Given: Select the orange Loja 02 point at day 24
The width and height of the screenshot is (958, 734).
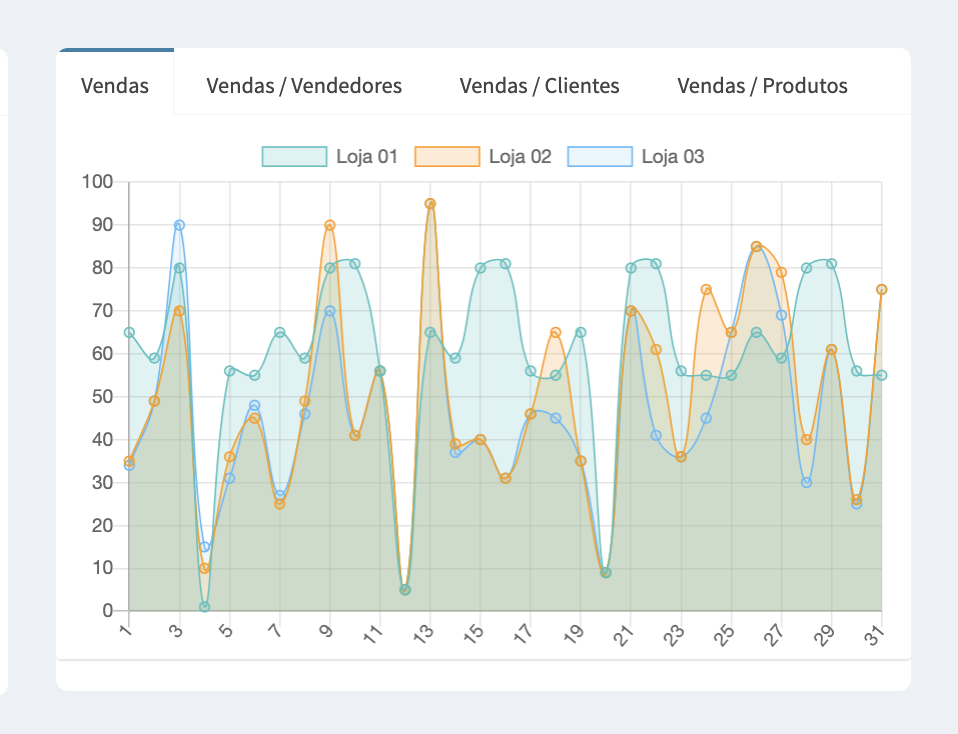Looking at the screenshot, I should click(706, 289).
